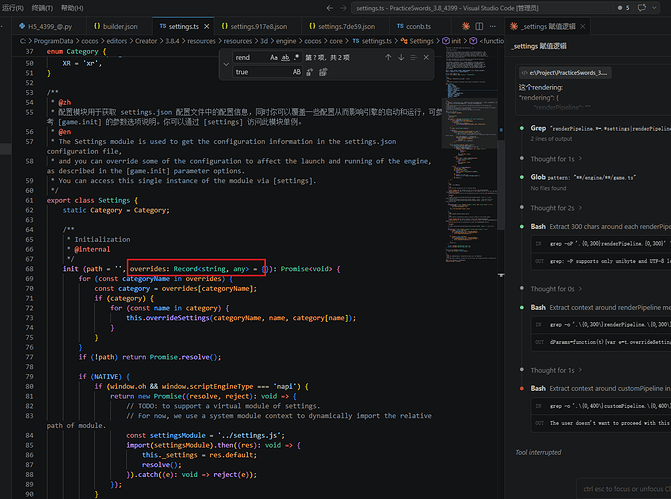Click the command center search box

coord(481,8)
